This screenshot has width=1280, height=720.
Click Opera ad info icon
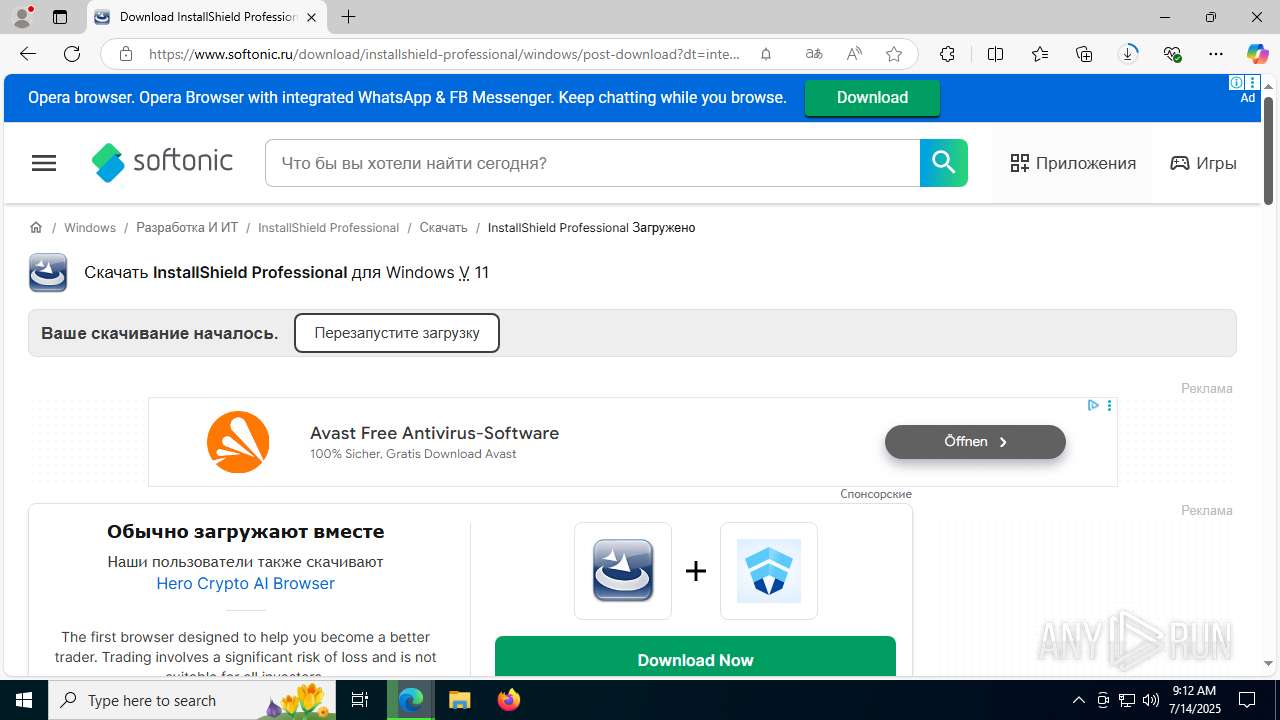click(x=1237, y=83)
